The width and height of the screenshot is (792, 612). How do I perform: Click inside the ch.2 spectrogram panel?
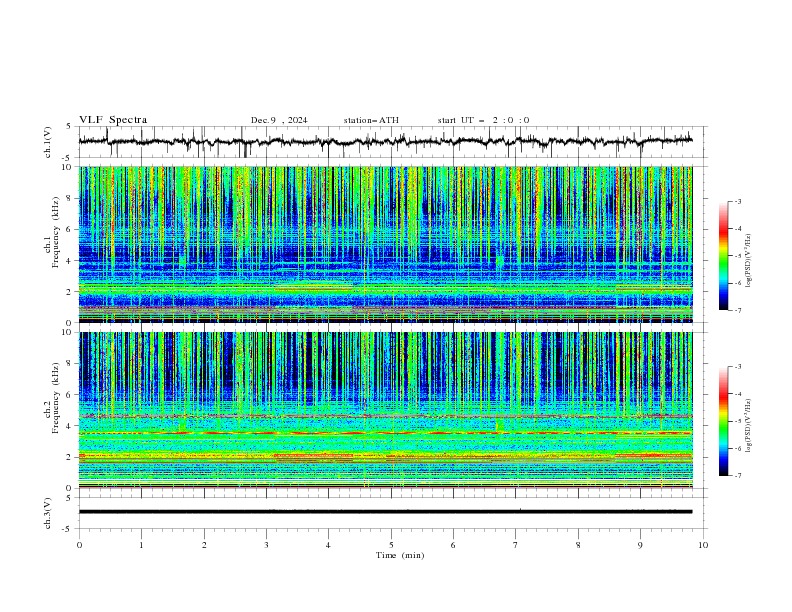(385, 410)
